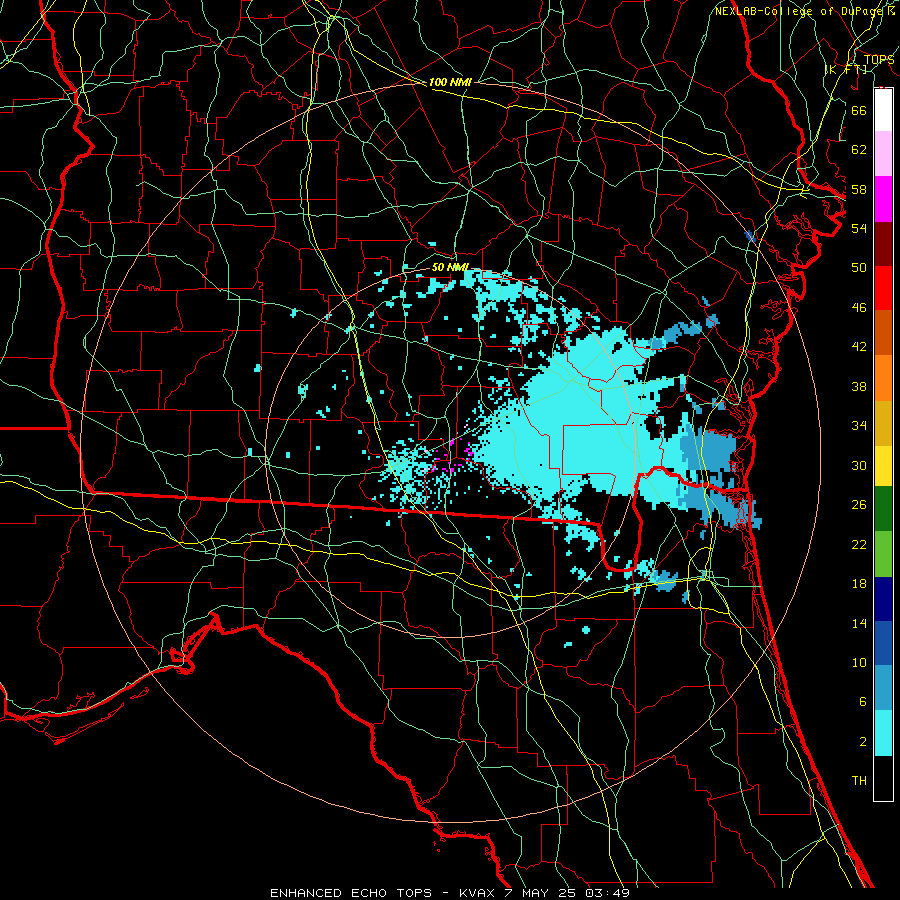The width and height of the screenshot is (900, 900).
Task: Click the legend value '62'
Action: click(859, 150)
